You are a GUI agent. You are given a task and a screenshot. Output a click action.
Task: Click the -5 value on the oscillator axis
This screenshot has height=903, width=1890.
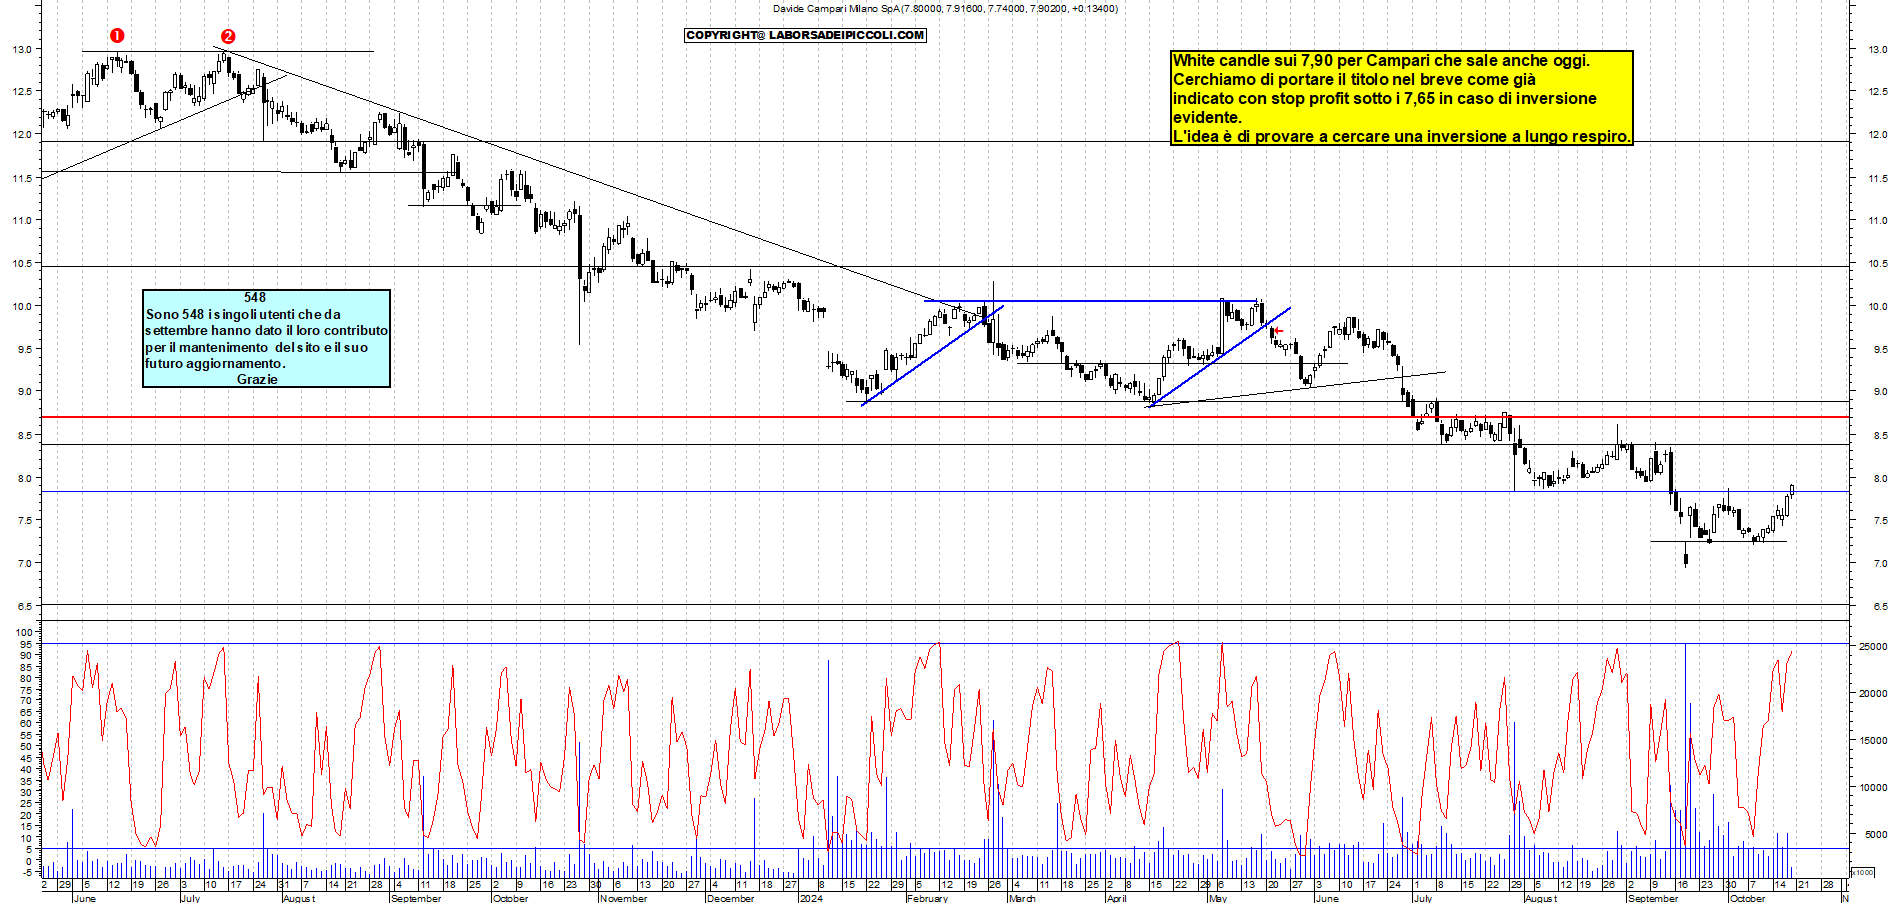(x=27, y=872)
